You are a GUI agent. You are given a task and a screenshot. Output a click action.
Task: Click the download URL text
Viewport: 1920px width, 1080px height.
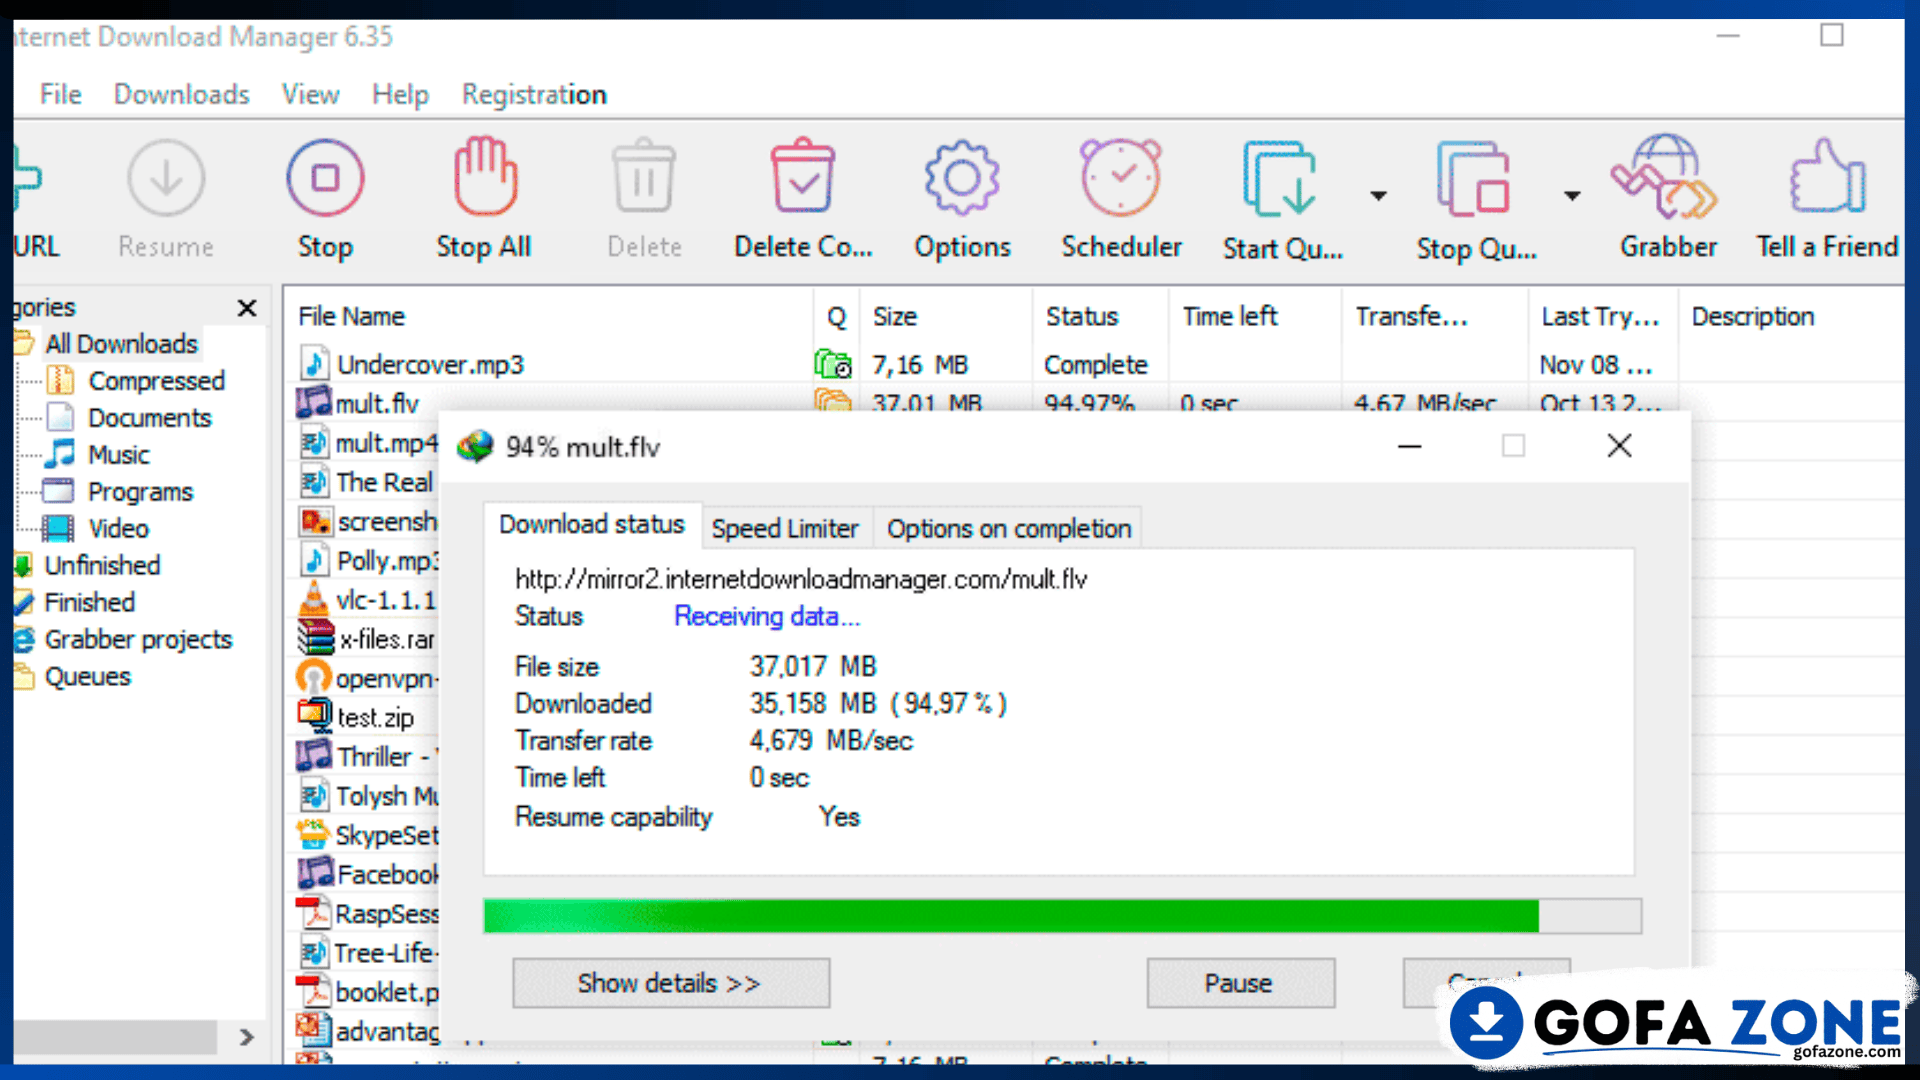[801, 579]
